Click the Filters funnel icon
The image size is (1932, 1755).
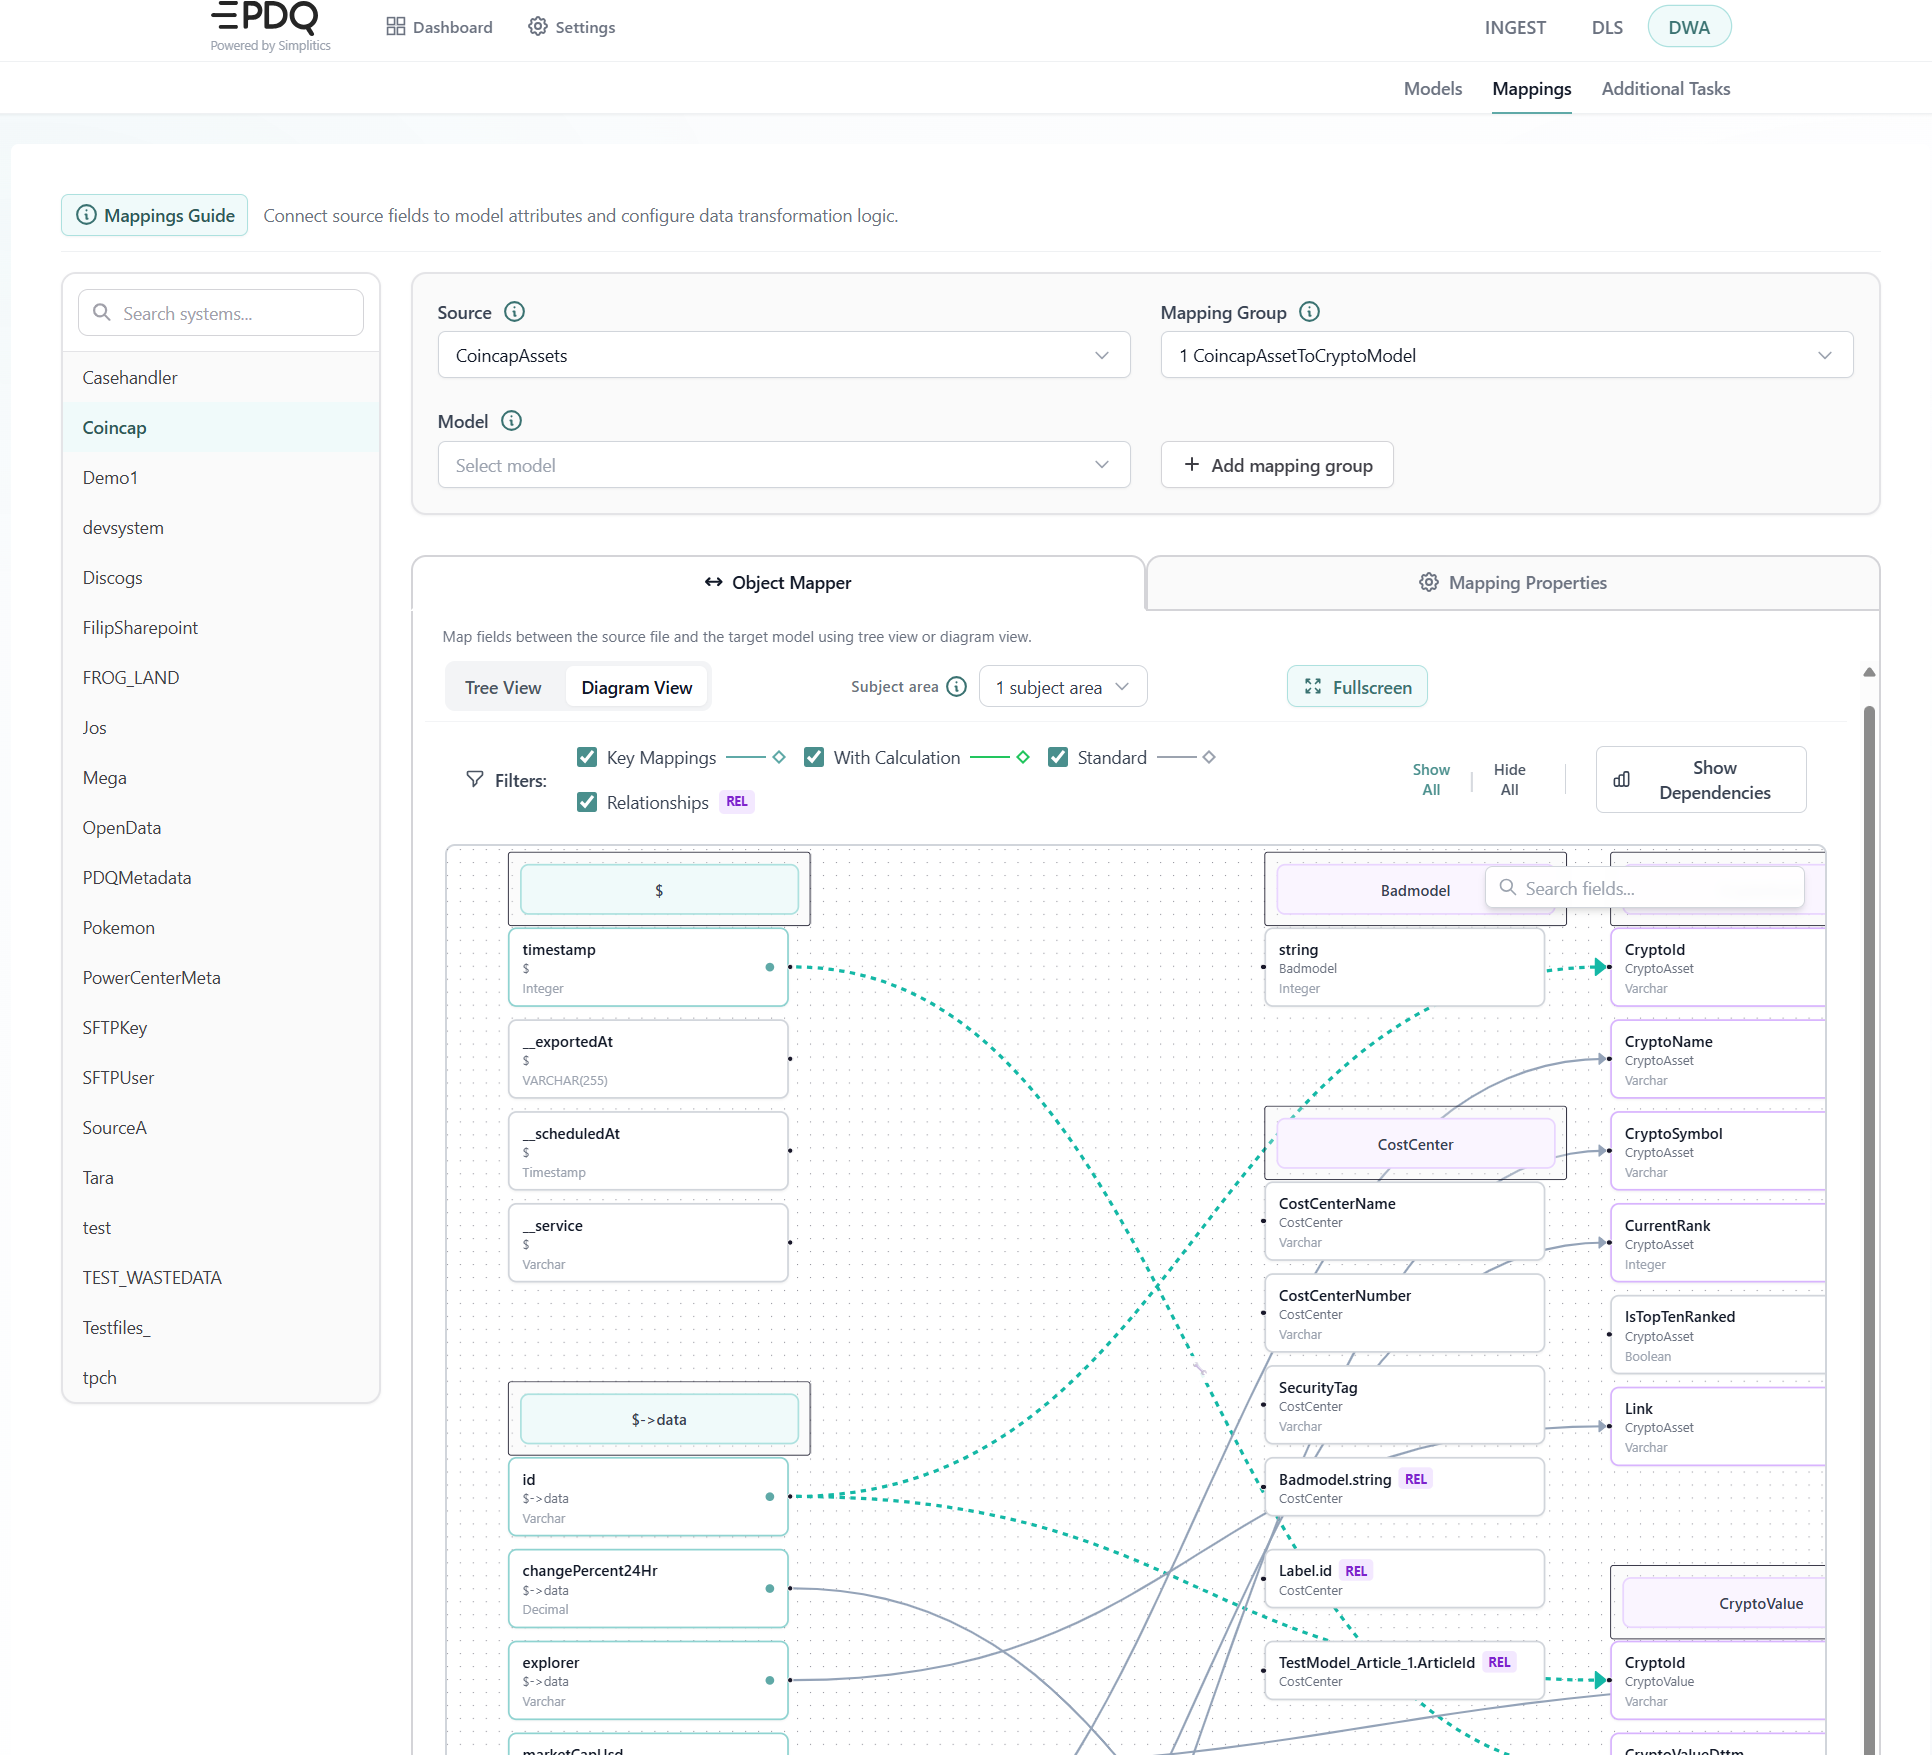(475, 779)
